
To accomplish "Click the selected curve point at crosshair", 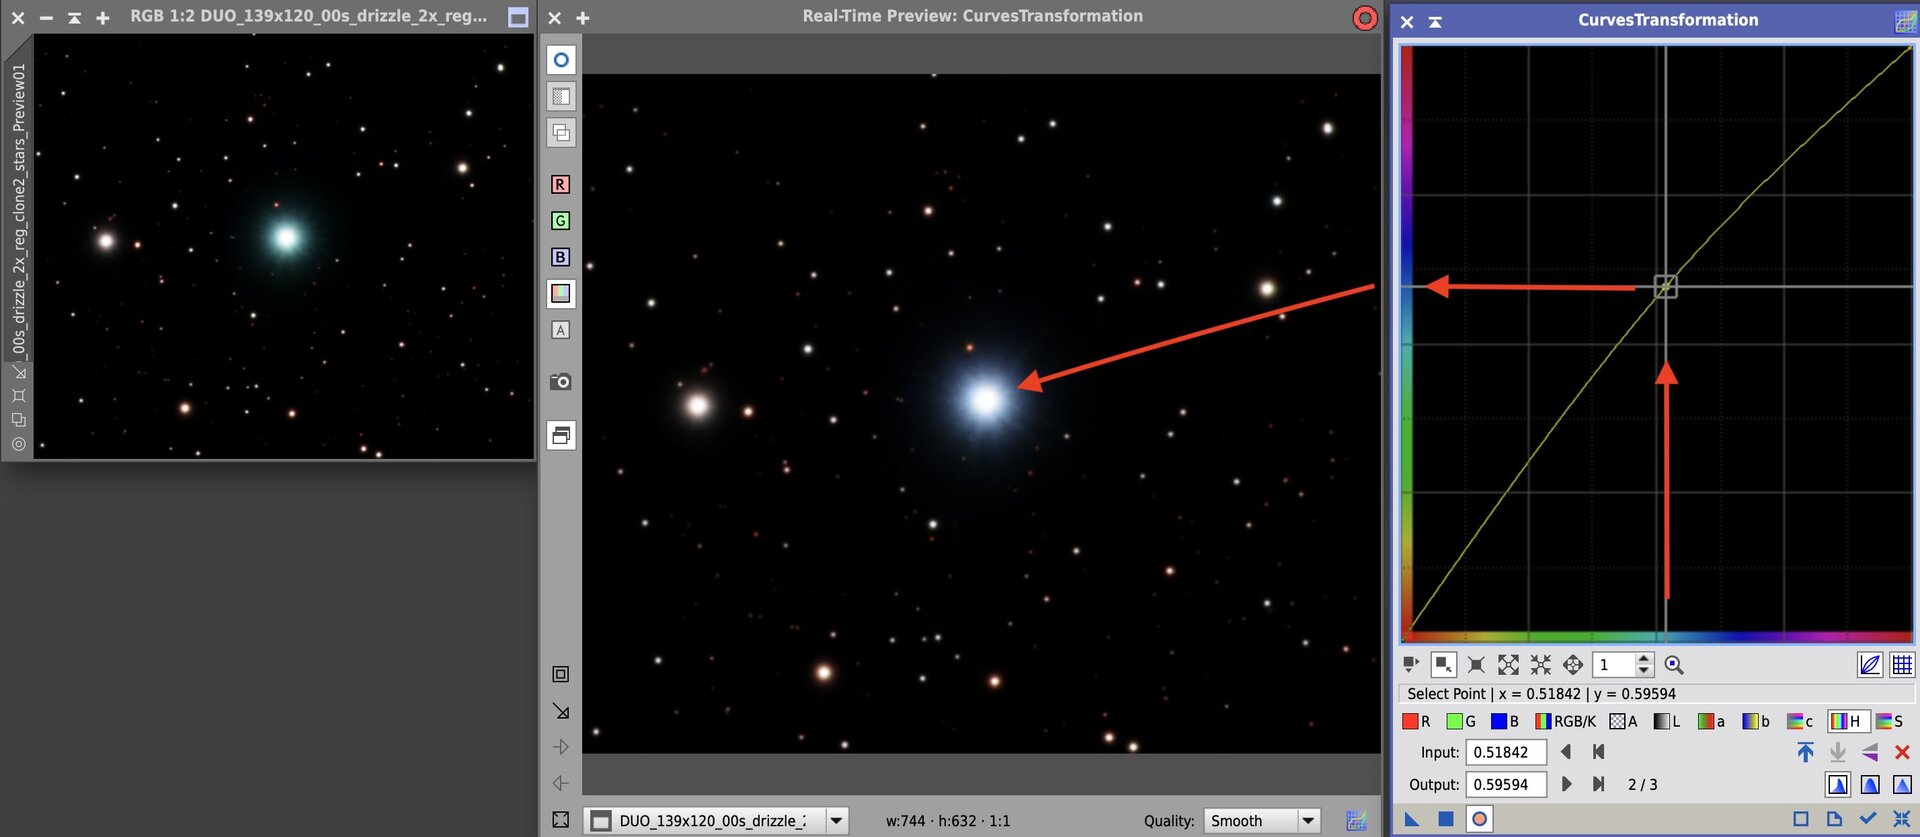I will 1665,287.
